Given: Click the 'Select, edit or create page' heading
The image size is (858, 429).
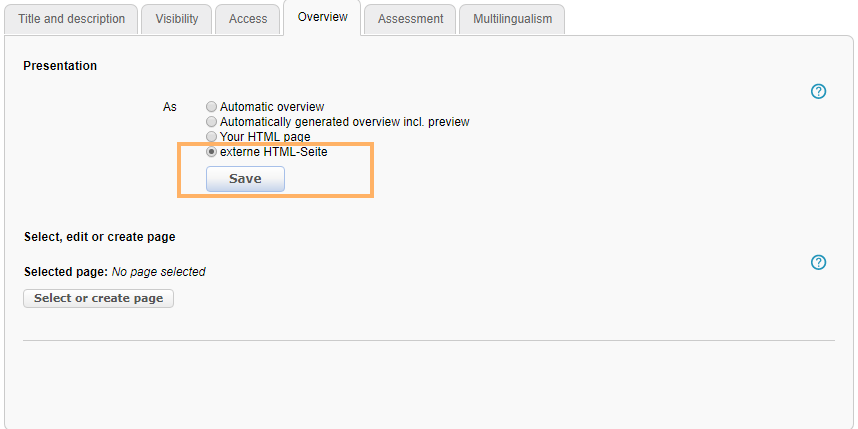Looking at the screenshot, I should (x=99, y=237).
